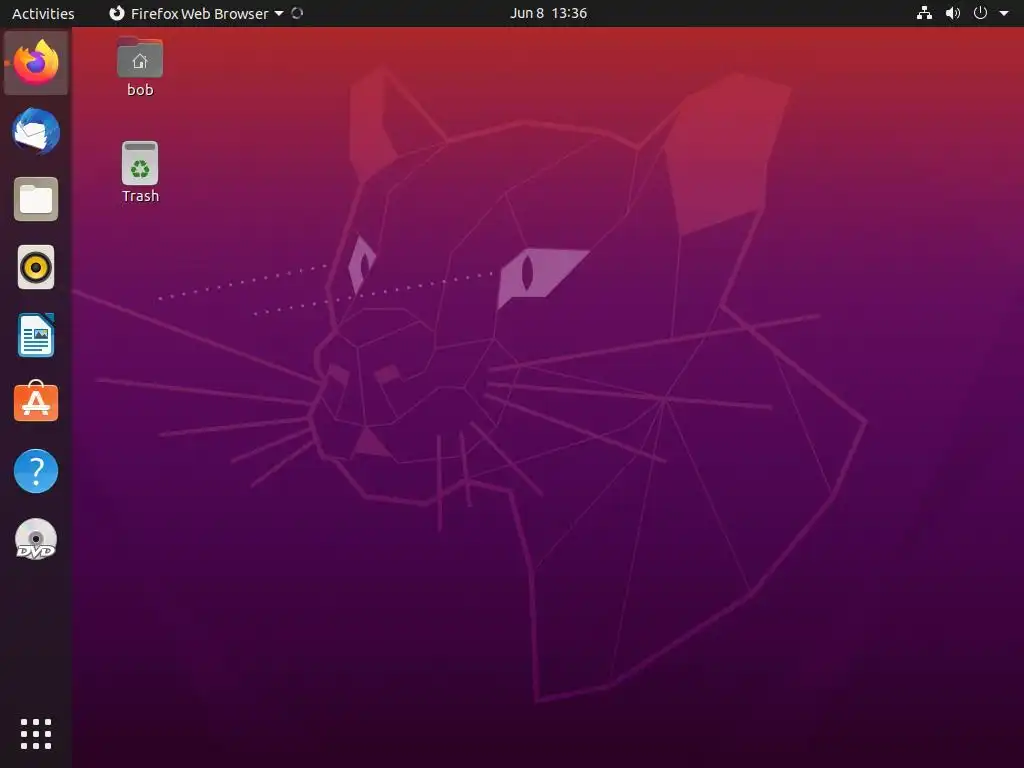Click the Firefox icon in top bar
The width and height of the screenshot is (1024, 768).
[117, 13]
